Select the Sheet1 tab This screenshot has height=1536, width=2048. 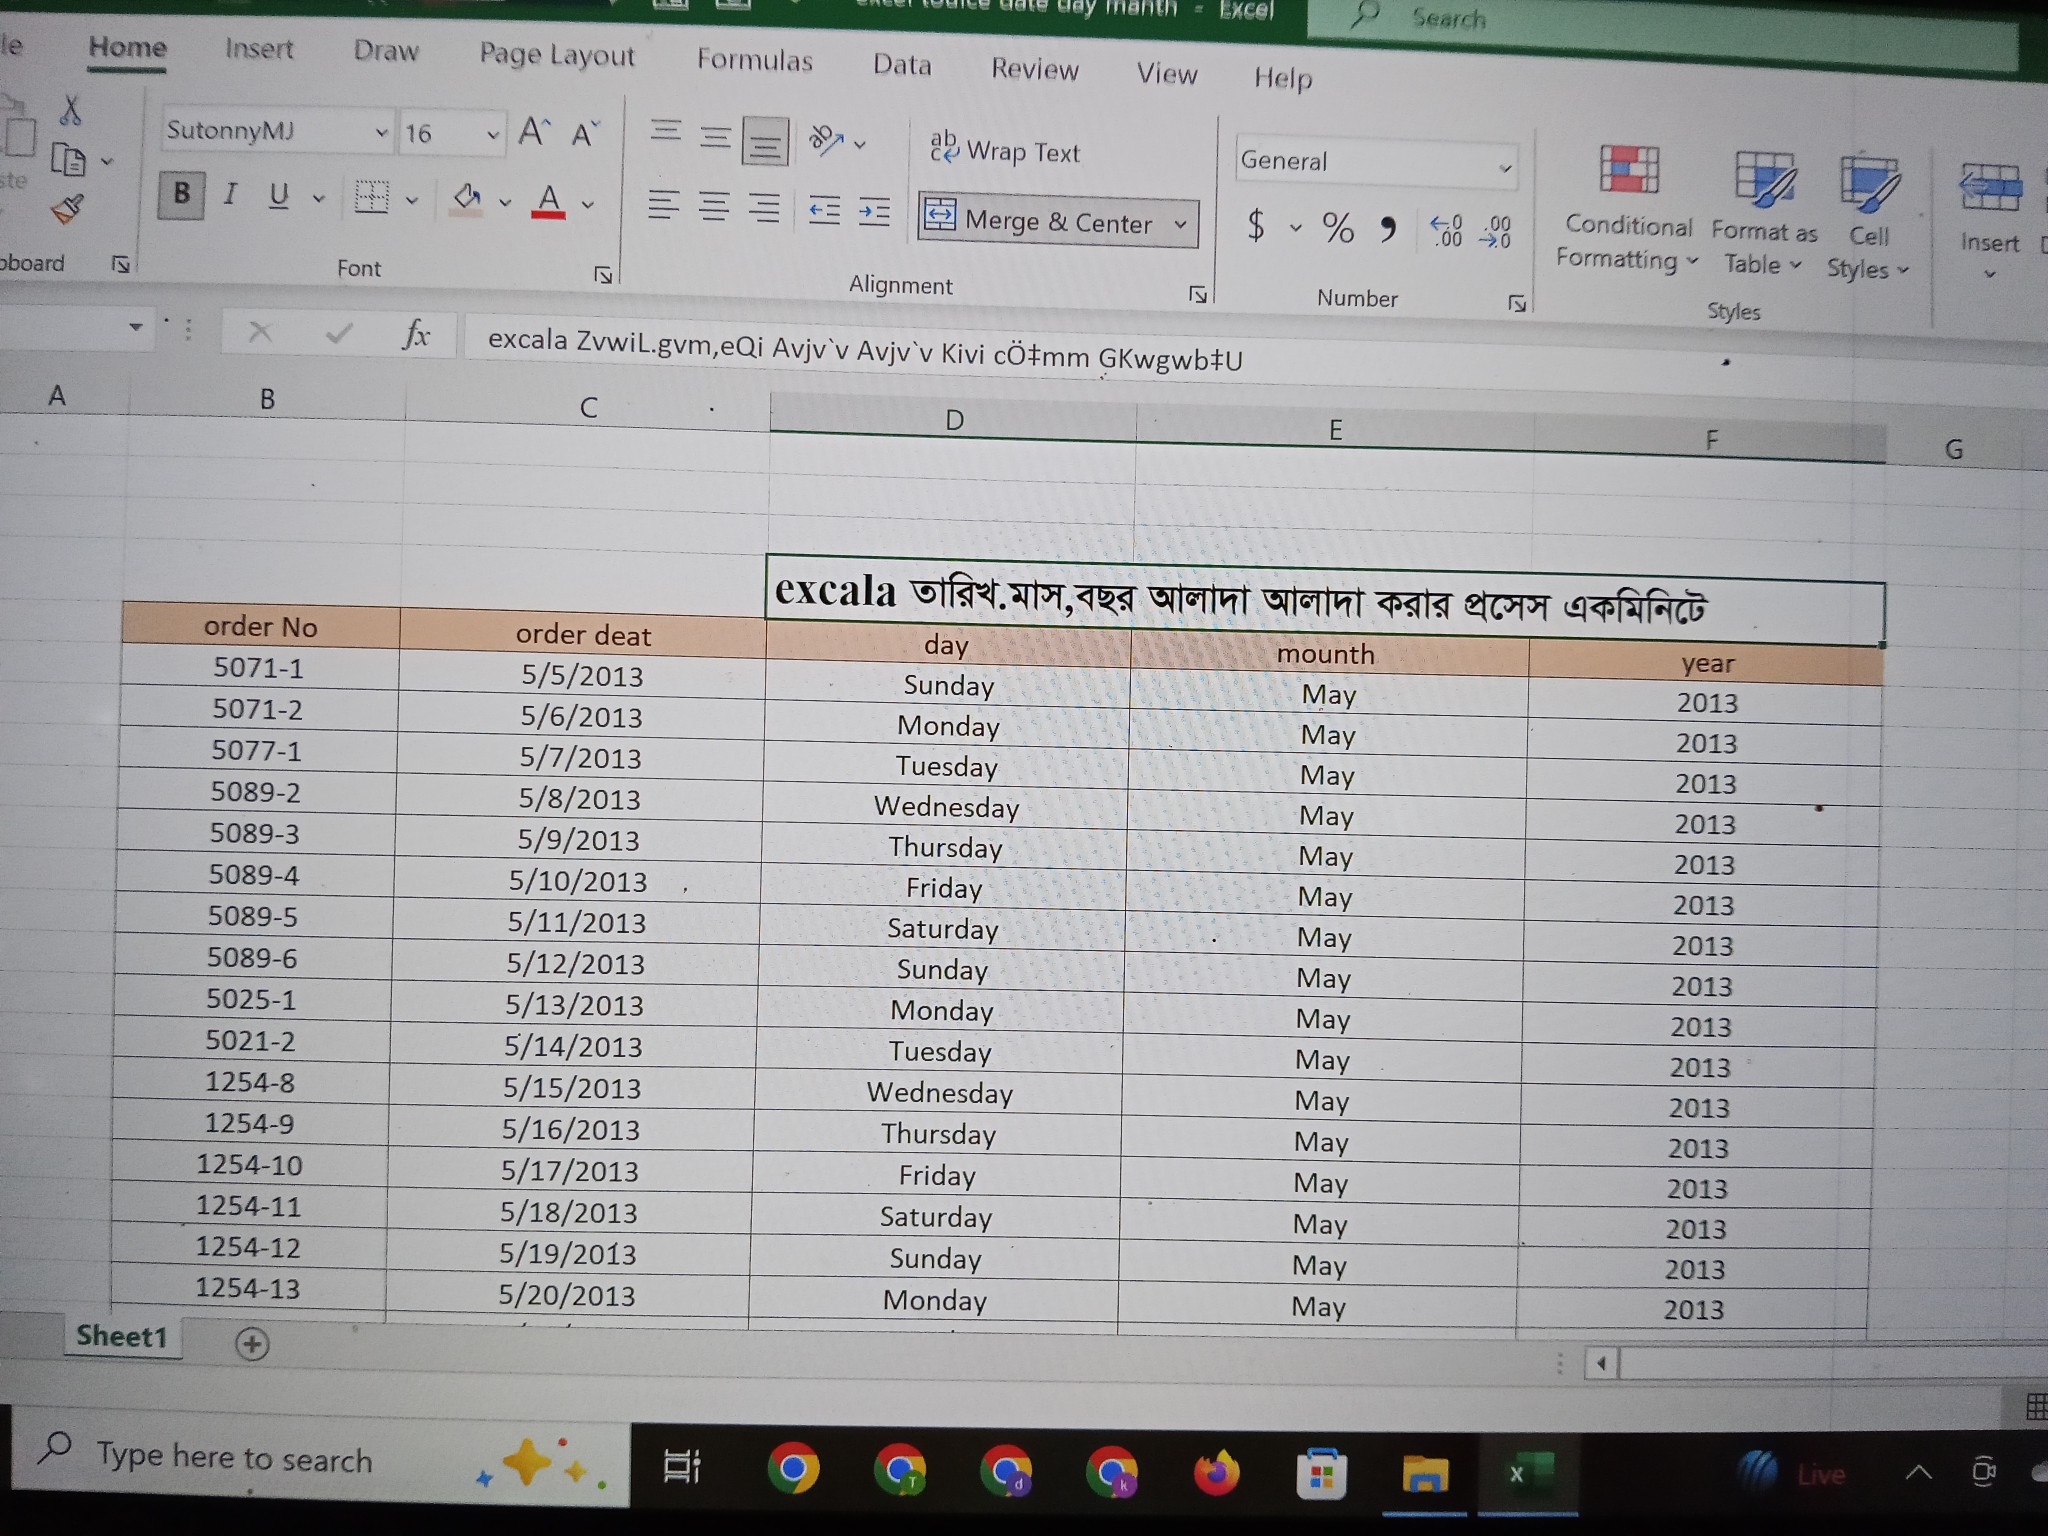122,1337
